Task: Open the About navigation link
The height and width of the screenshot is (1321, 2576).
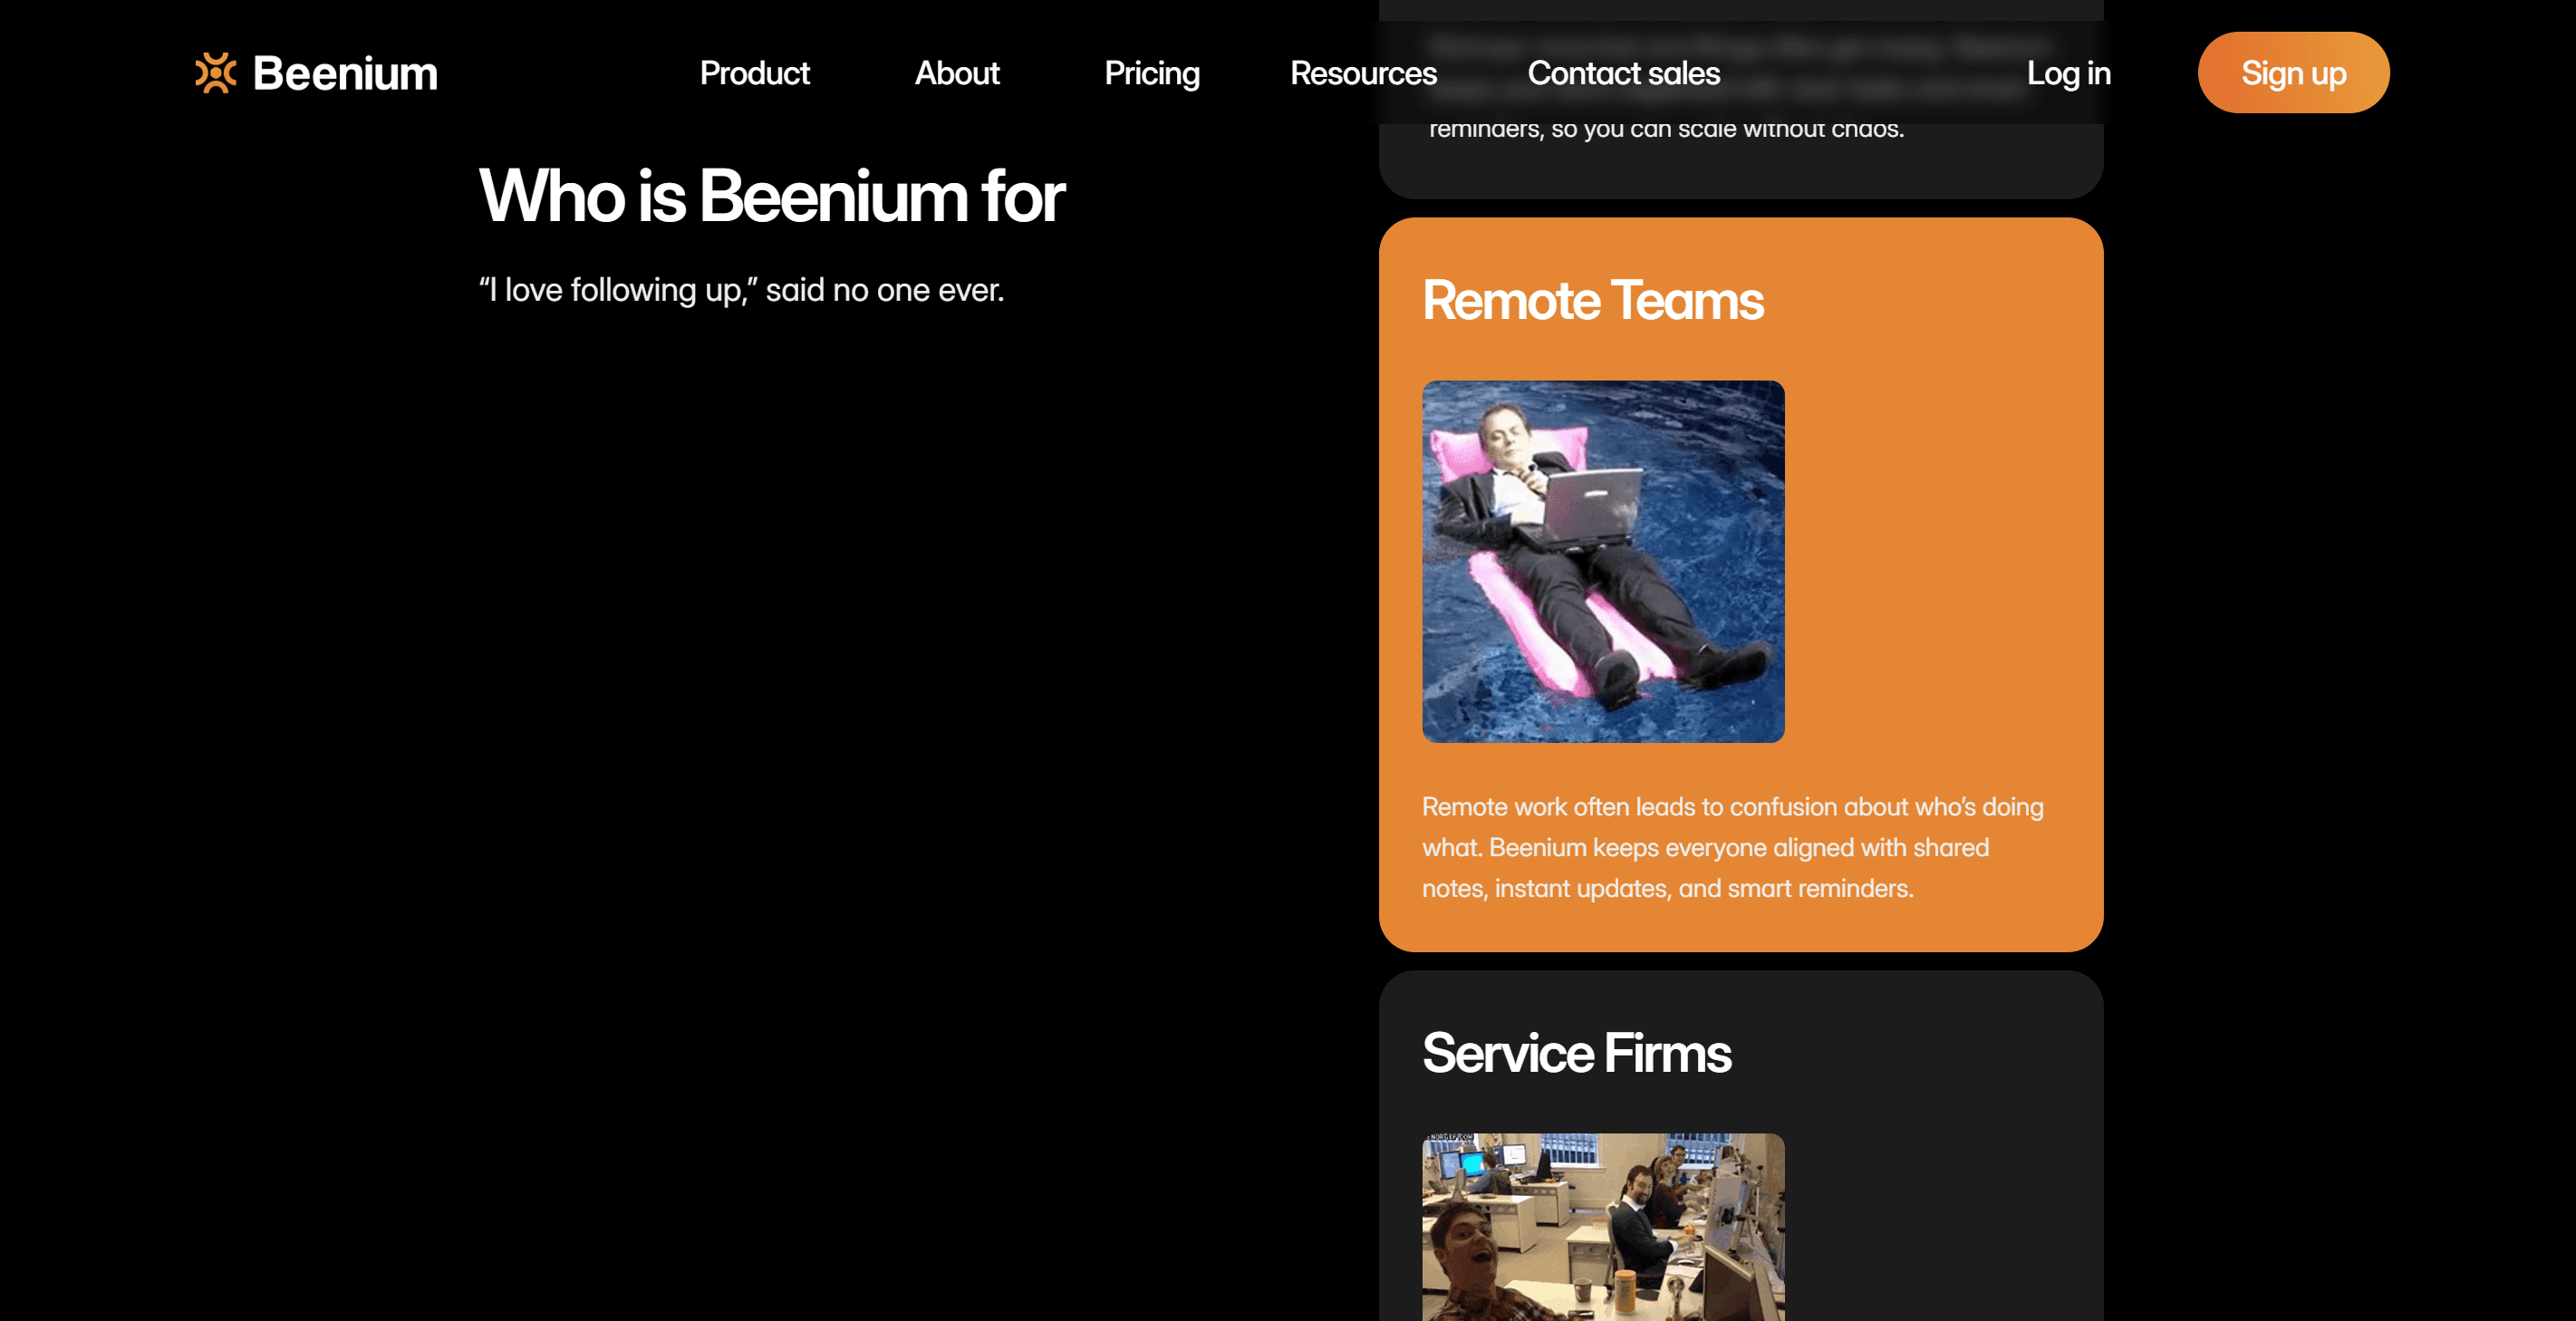Action: [x=957, y=73]
